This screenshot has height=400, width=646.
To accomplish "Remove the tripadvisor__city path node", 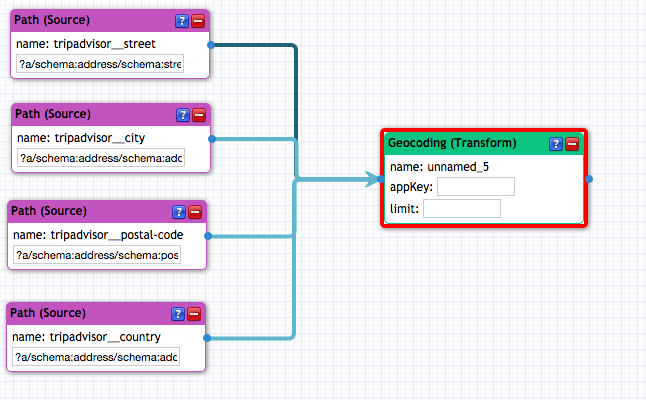I will [x=199, y=115].
